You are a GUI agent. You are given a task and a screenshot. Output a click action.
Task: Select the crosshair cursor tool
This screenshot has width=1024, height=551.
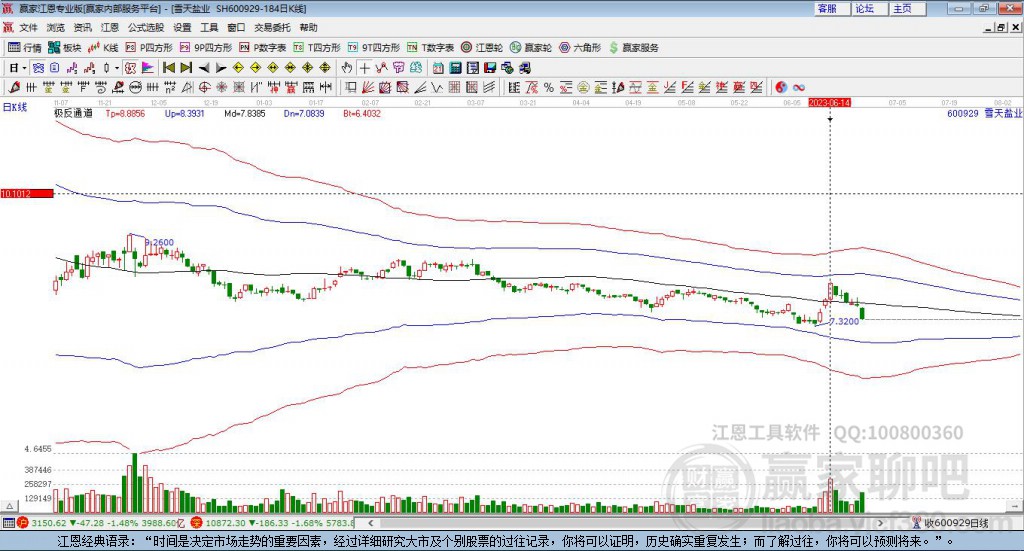point(364,68)
